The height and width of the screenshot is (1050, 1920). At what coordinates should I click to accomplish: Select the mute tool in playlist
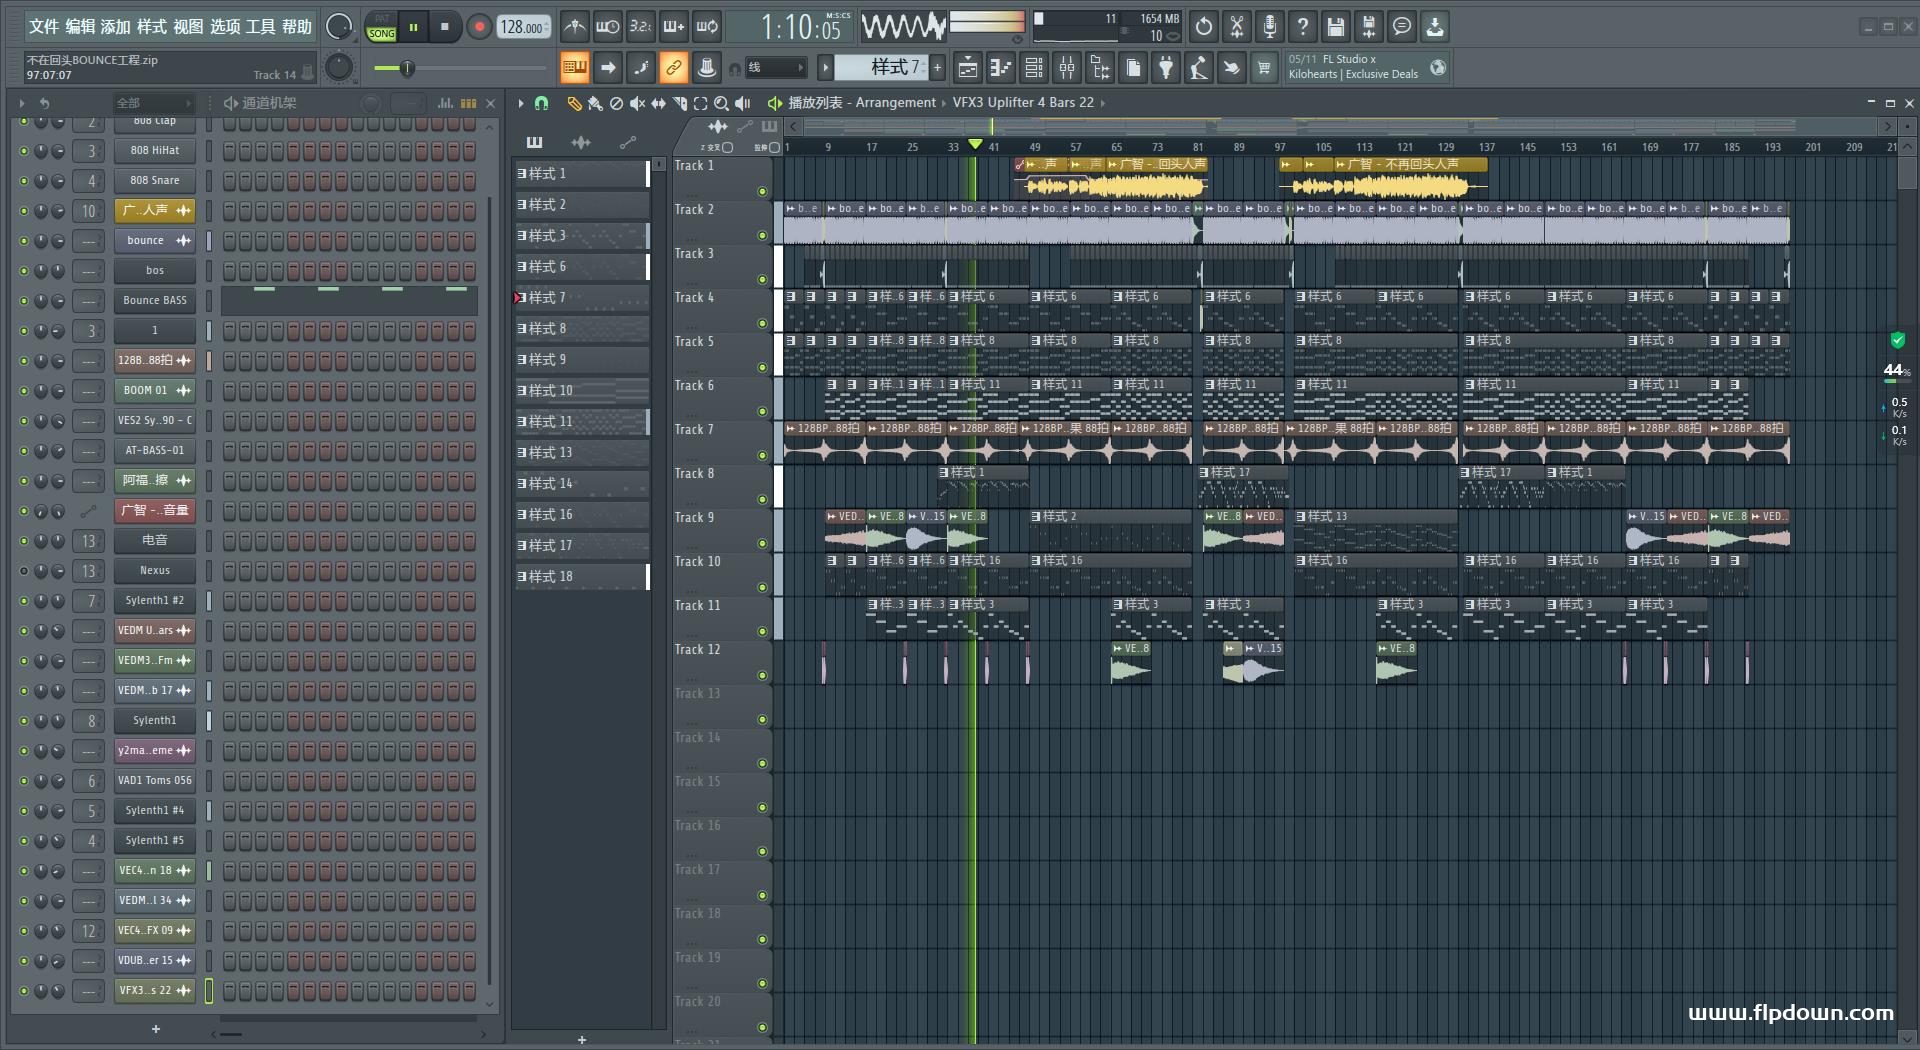coord(637,103)
